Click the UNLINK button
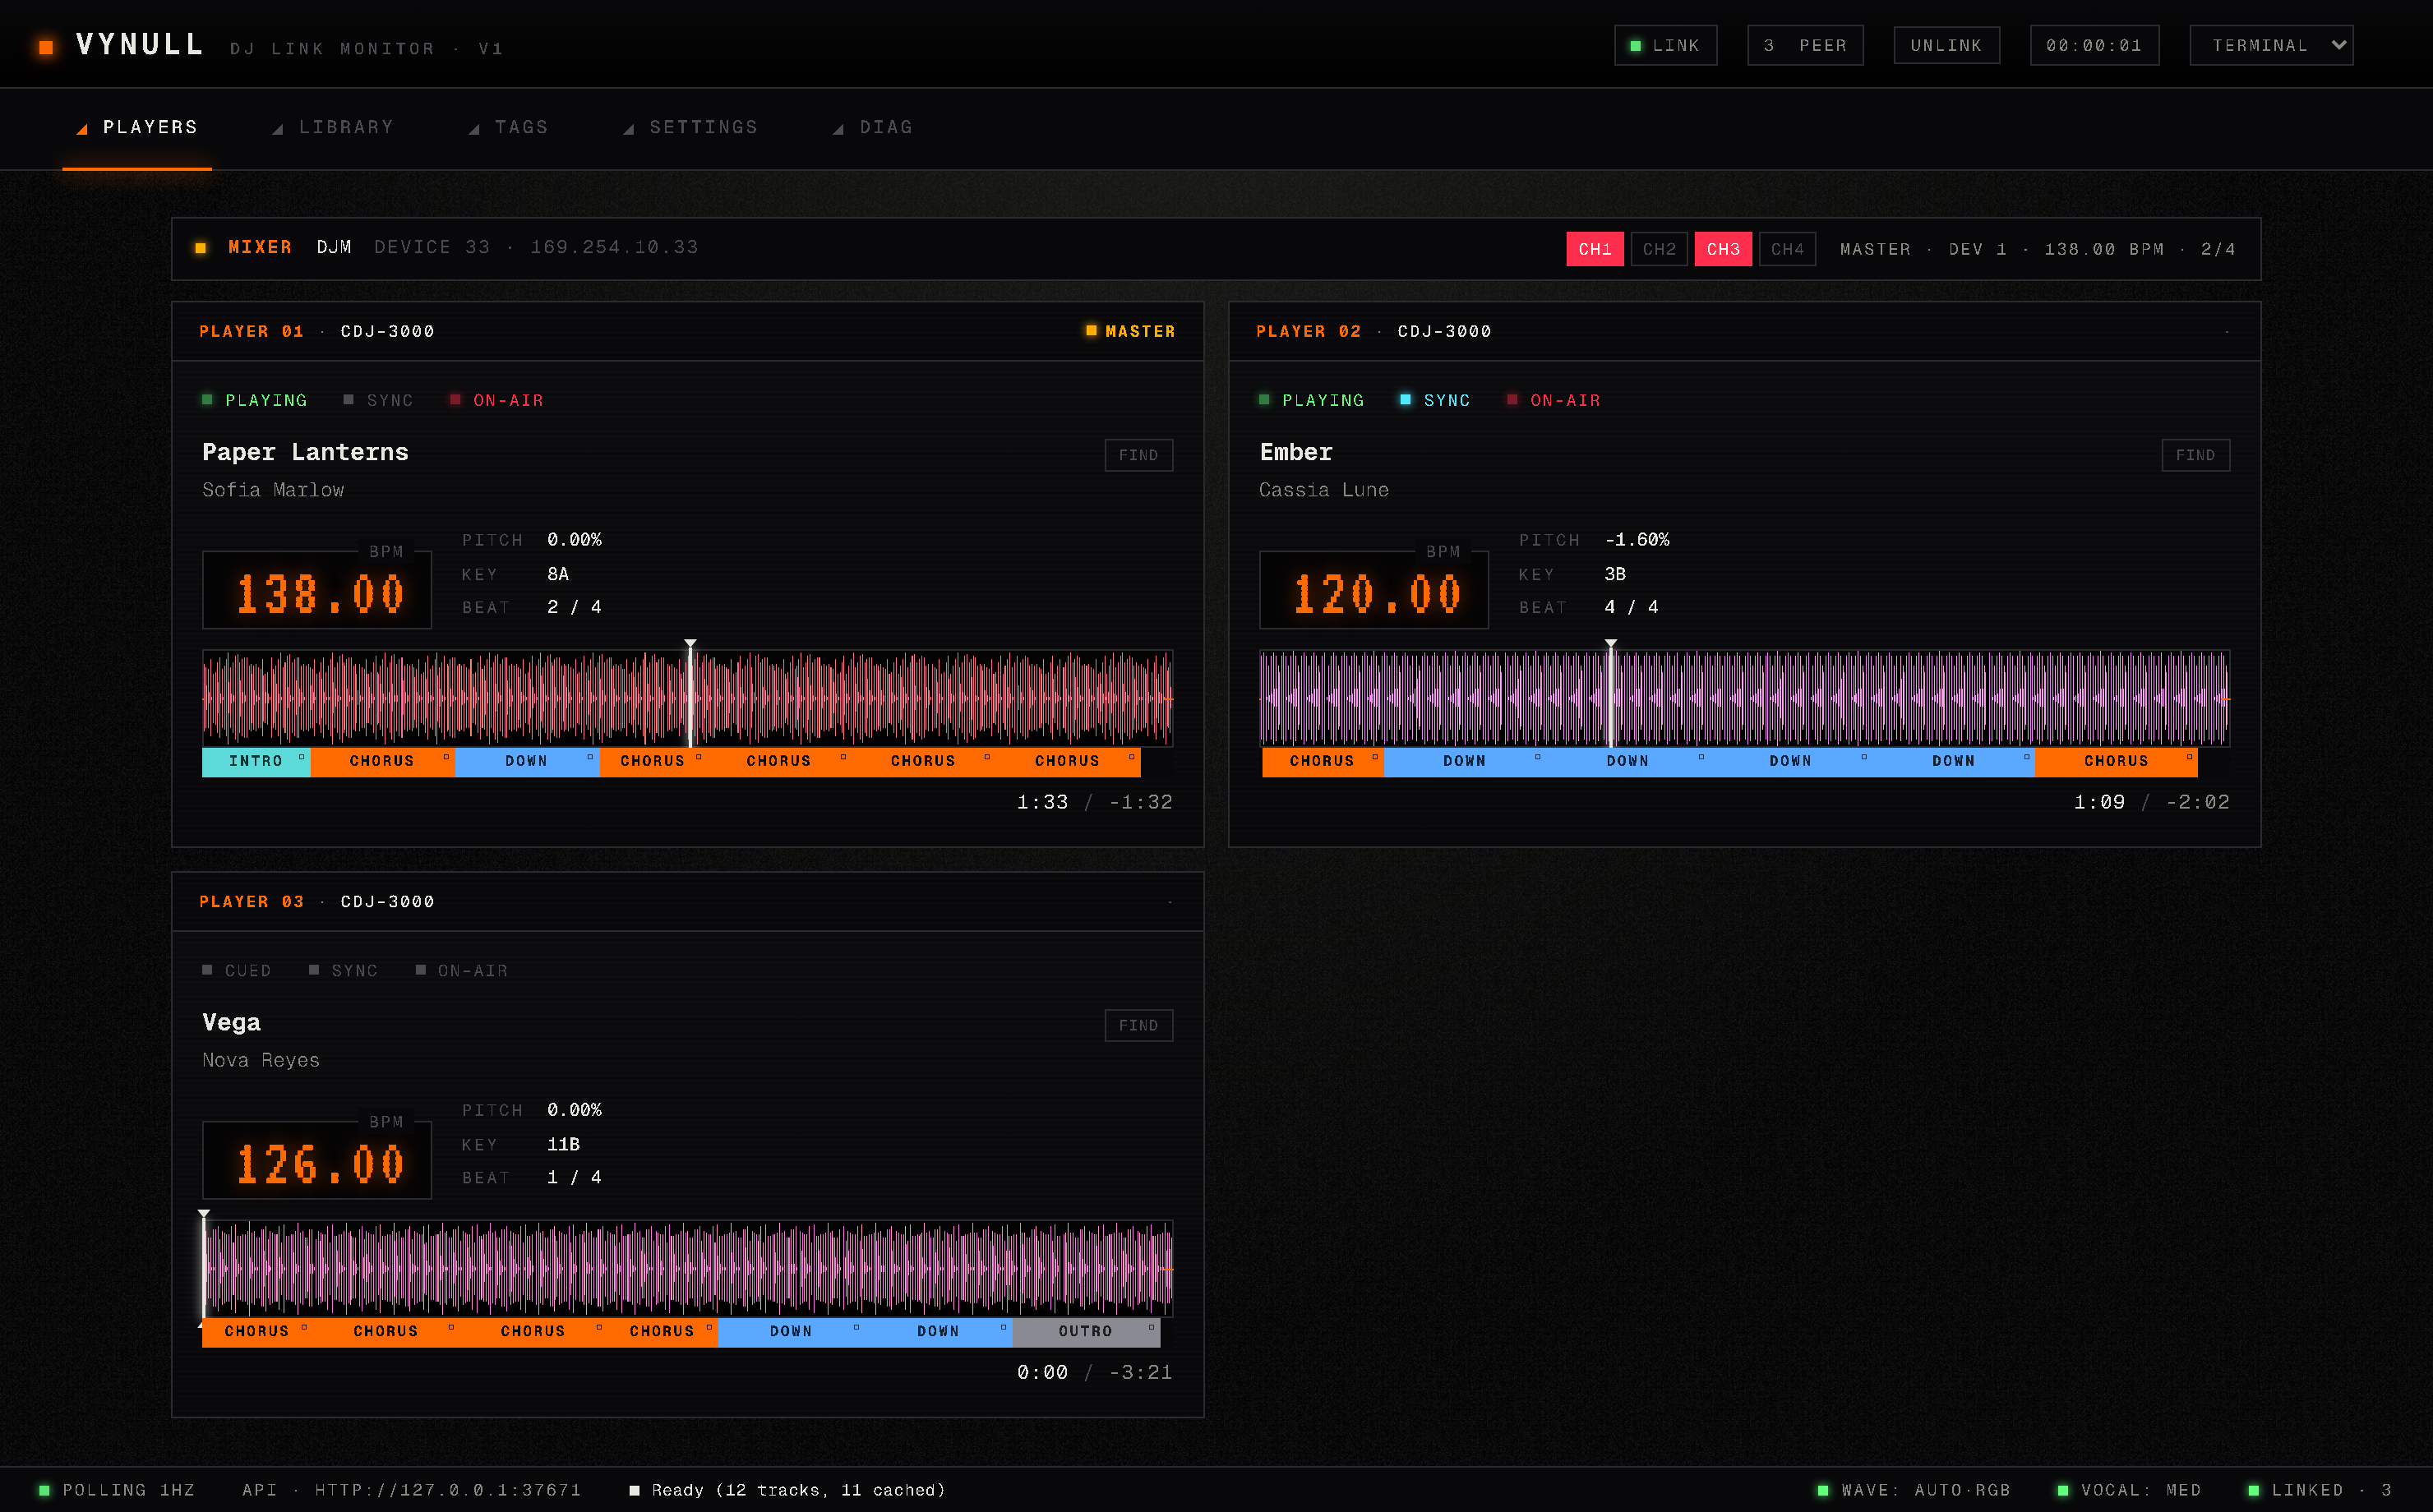 1946,46
